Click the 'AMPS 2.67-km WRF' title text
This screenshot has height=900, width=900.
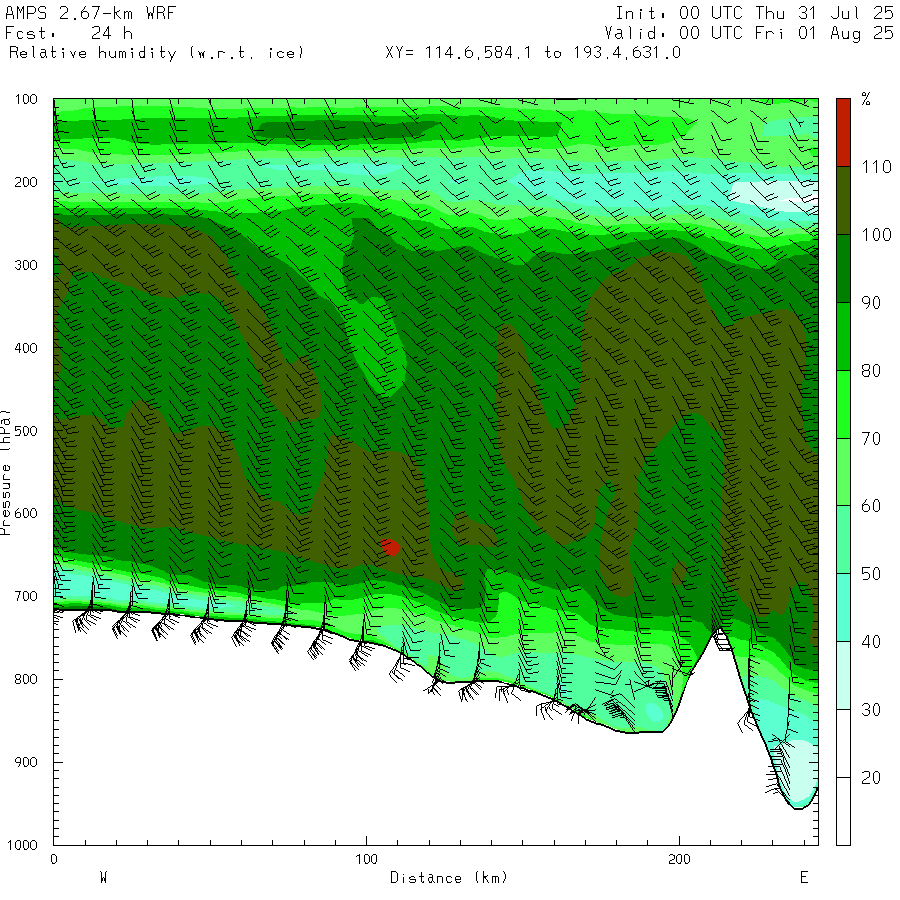coord(90,13)
